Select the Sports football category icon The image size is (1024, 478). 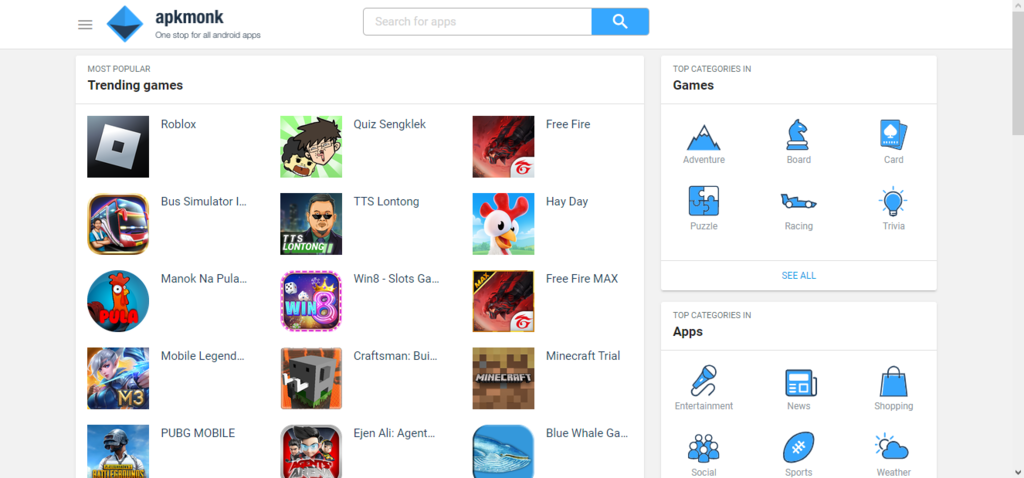(x=799, y=447)
